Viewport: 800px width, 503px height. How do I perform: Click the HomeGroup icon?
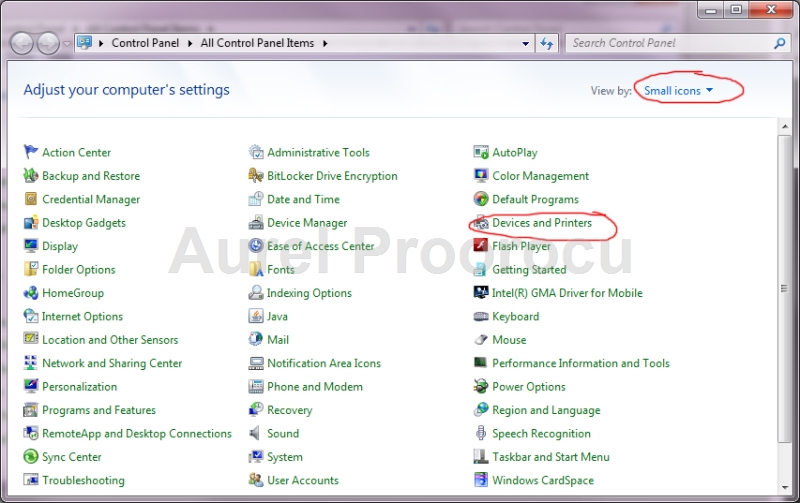31,292
